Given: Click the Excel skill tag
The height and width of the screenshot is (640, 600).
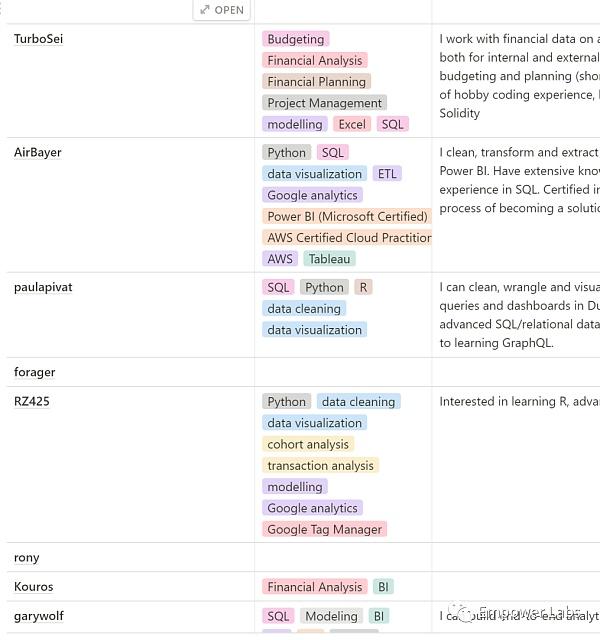Looking at the screenshot, I should (x=352, y=124).
